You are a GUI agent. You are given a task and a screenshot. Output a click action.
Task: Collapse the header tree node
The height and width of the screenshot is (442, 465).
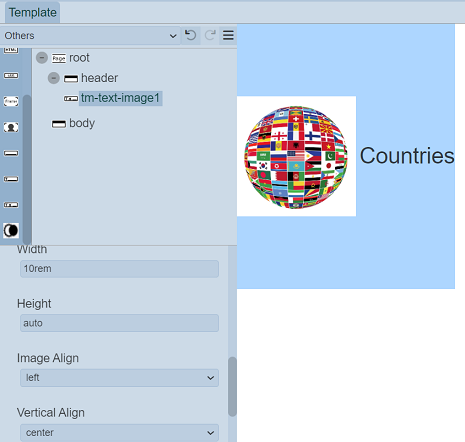[x=54, y=78]
